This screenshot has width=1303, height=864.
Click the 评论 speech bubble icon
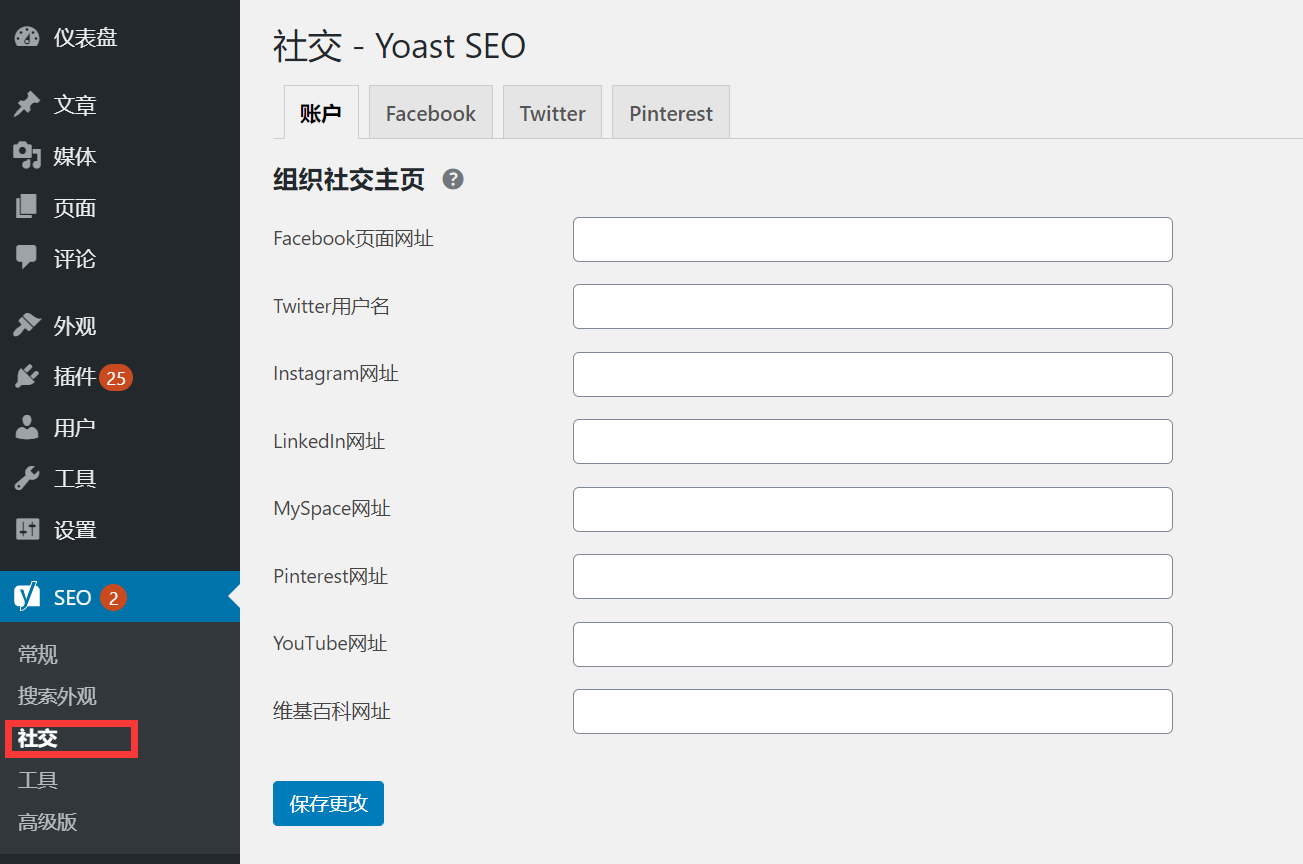pyautogui.click(x=27, y=258)
